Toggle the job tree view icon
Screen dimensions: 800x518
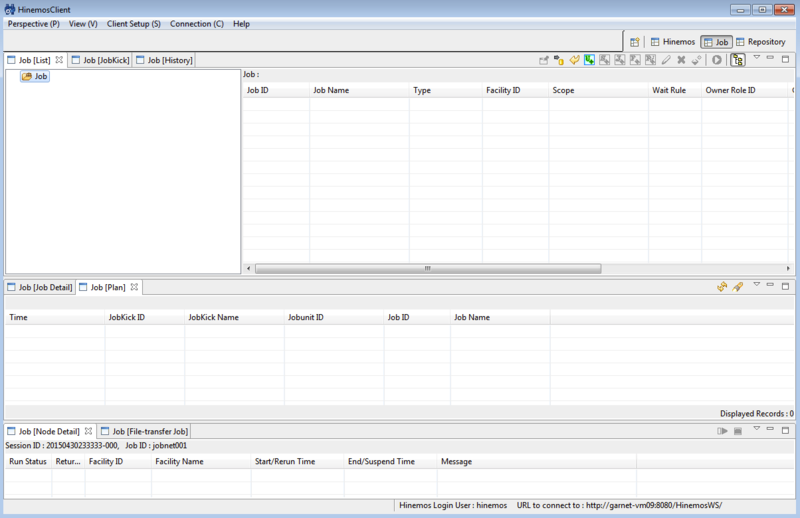pos(738,60)
